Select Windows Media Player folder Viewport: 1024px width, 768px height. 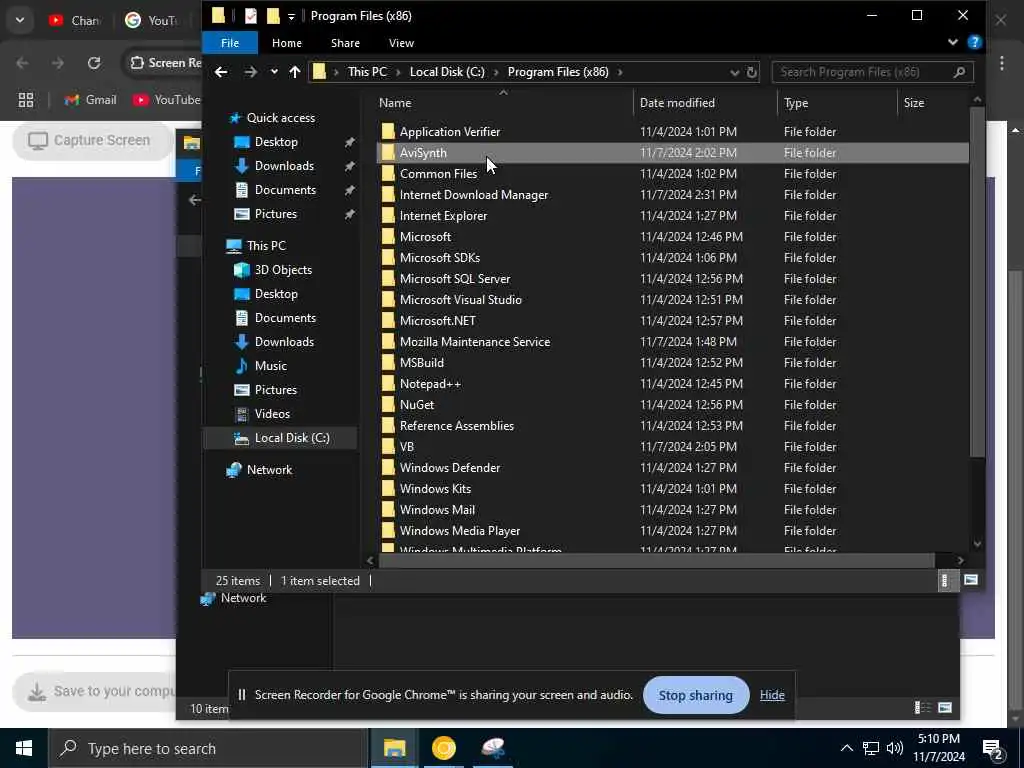click(460, 531)
